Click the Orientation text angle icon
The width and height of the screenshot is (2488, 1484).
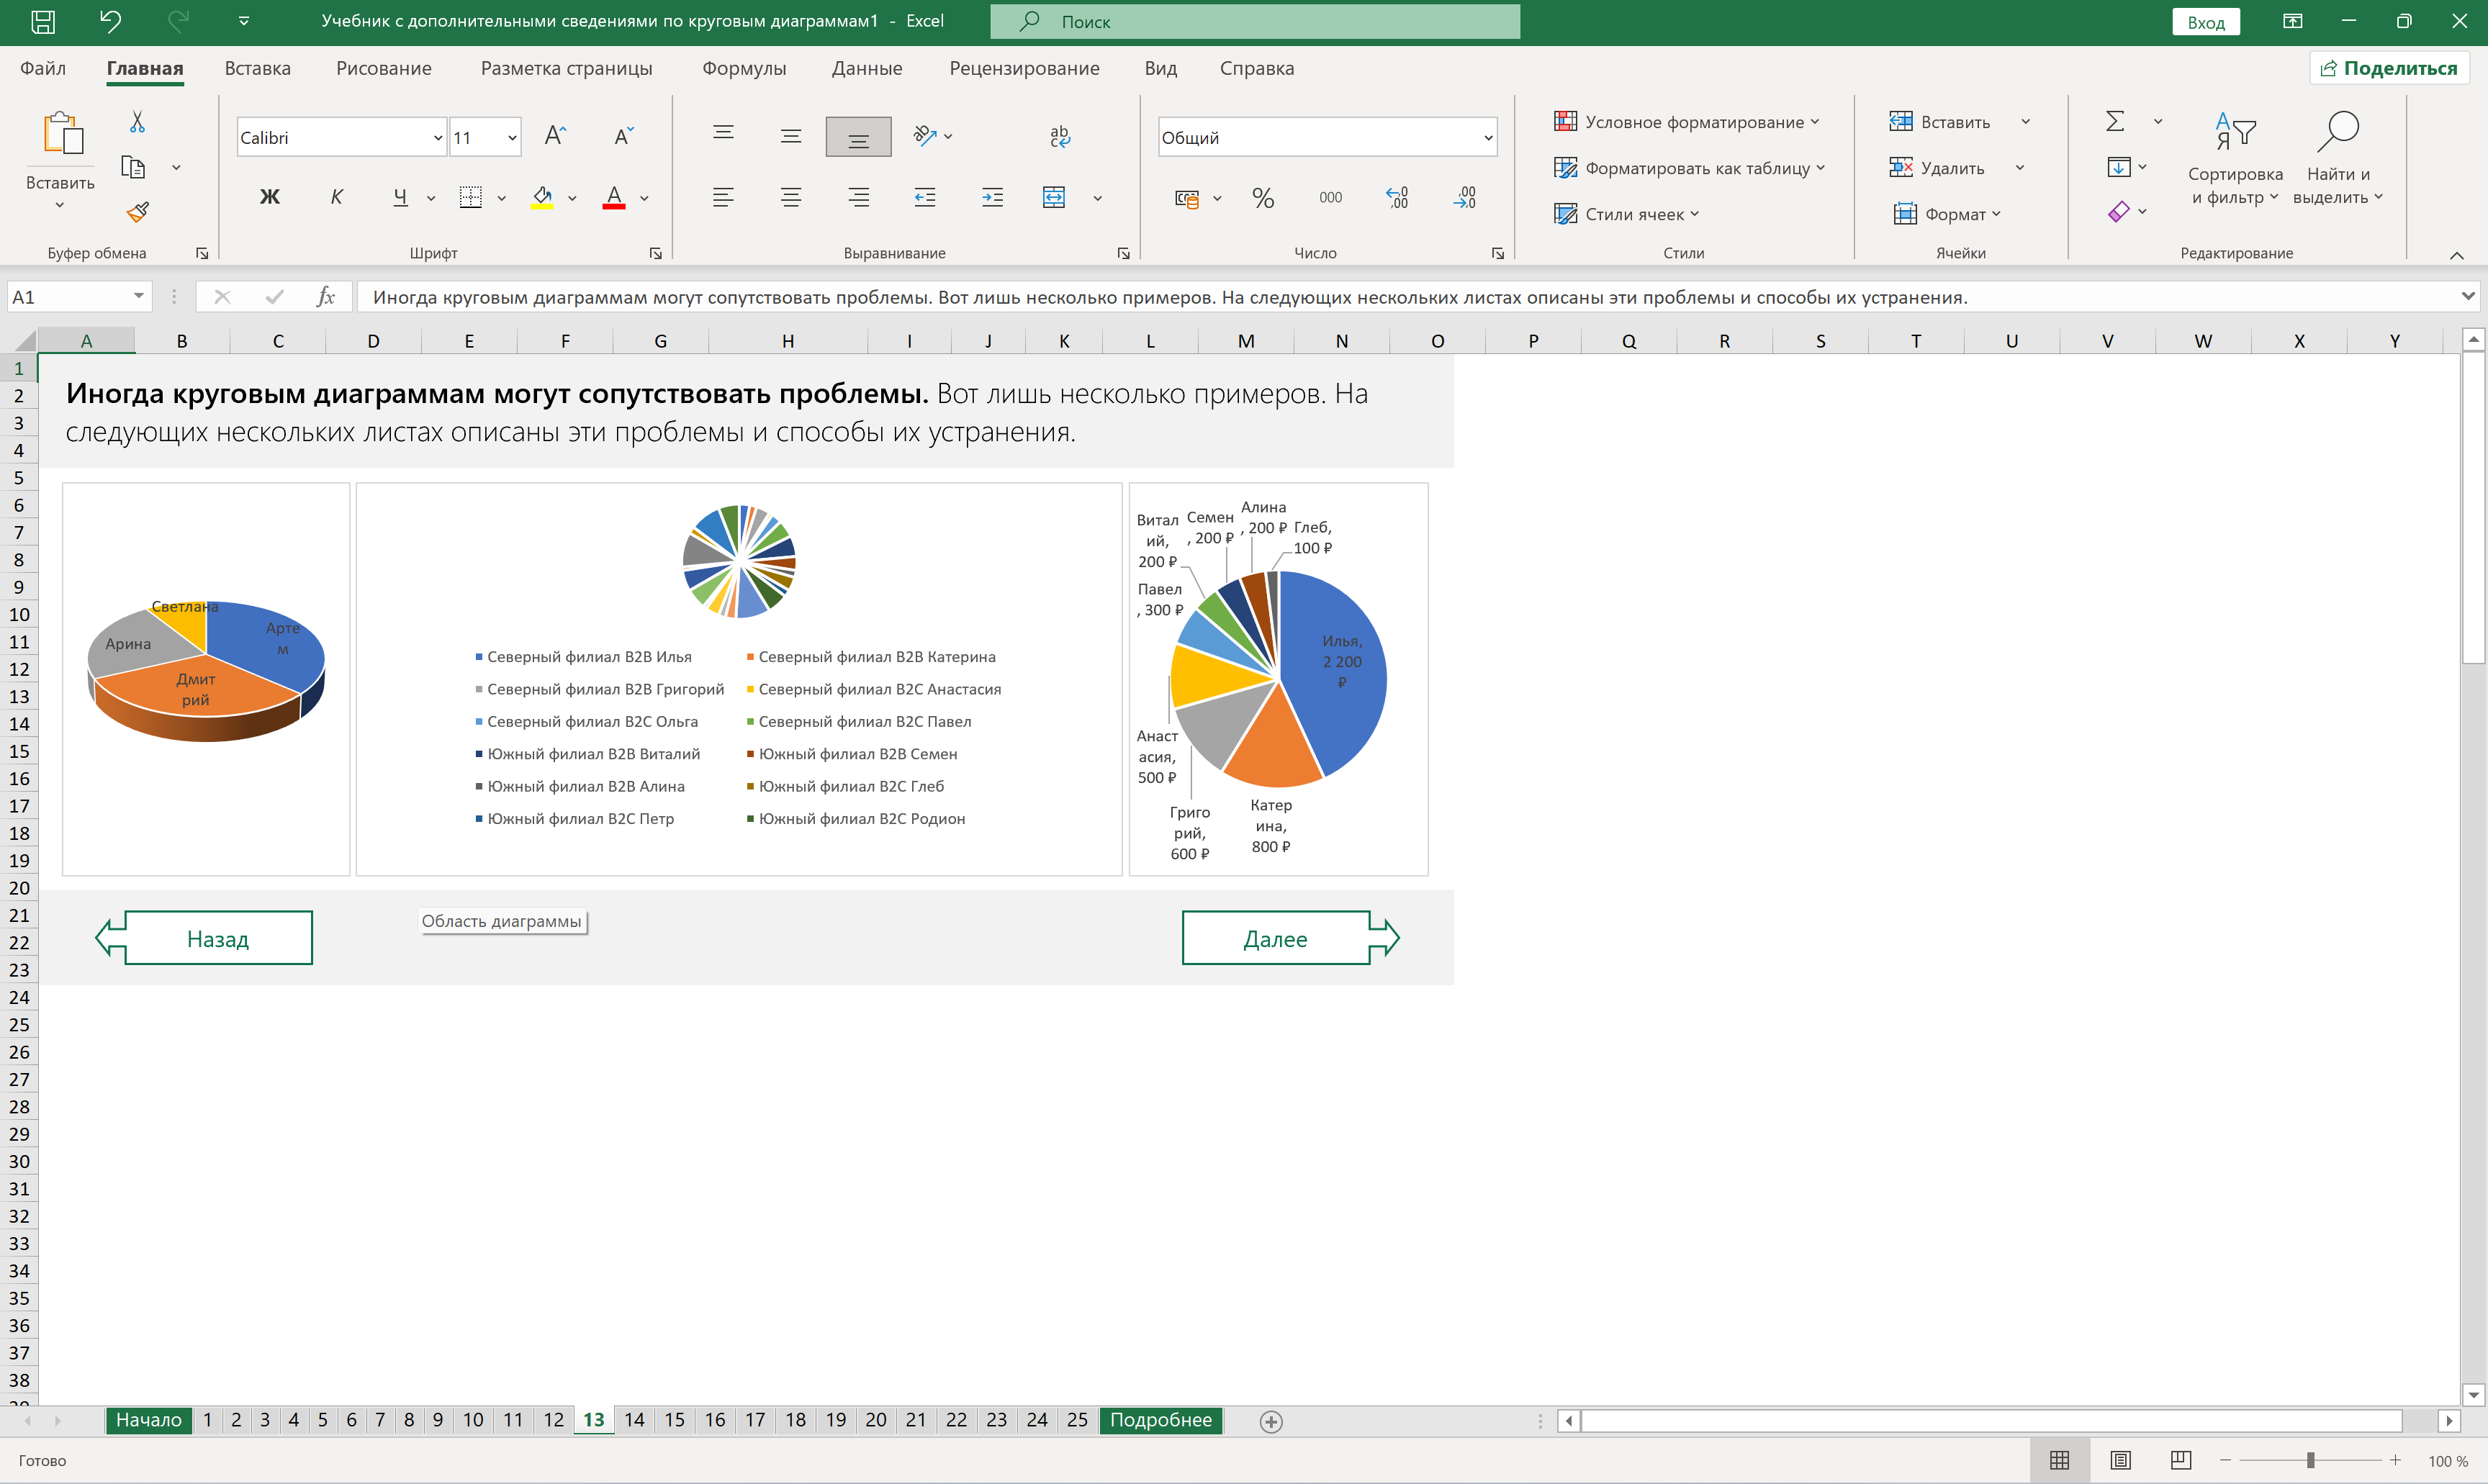pyautogui.click(x=925, y=136)
